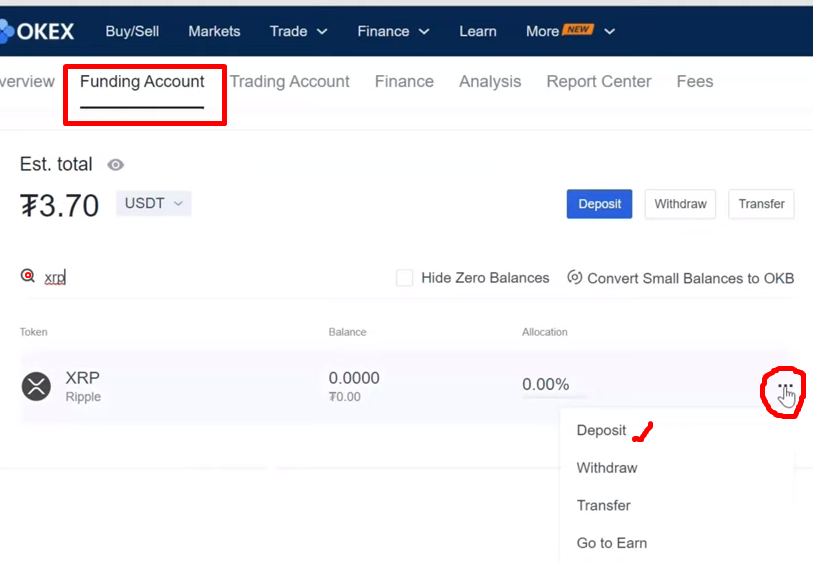813x564 pixels.
Task: Click the Est. total label
Action: (x=56, y=164)
